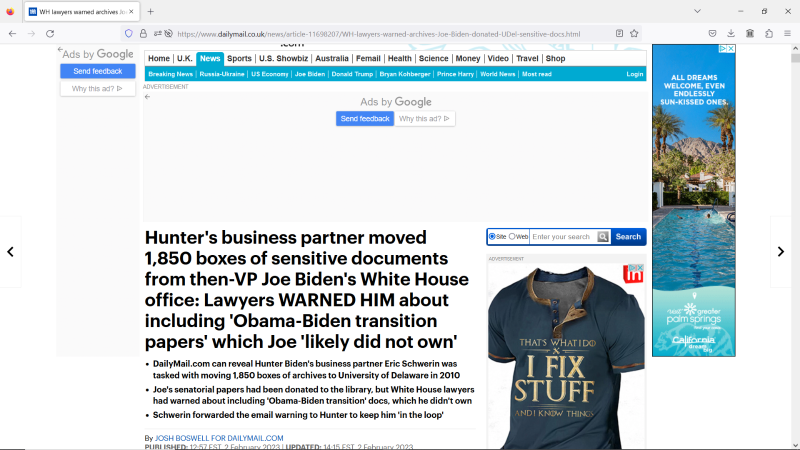The height and width of the screenshot is (450, 800).
Task: Open the Video section
Action: (498, 59)
